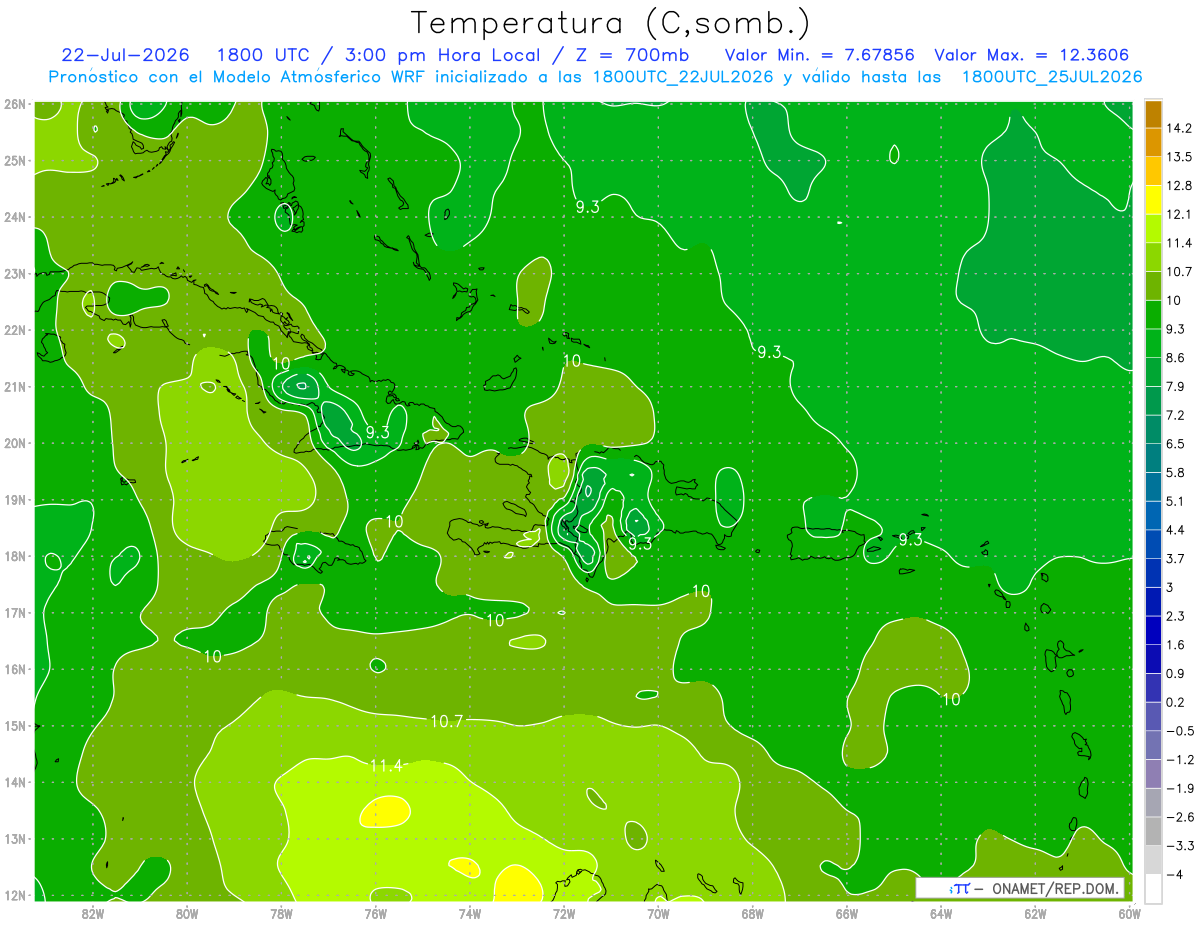This screenshot has width=1200, height=927.
Task: Click the "10.7" contour label on the map
Action: (x=446, y=721)
